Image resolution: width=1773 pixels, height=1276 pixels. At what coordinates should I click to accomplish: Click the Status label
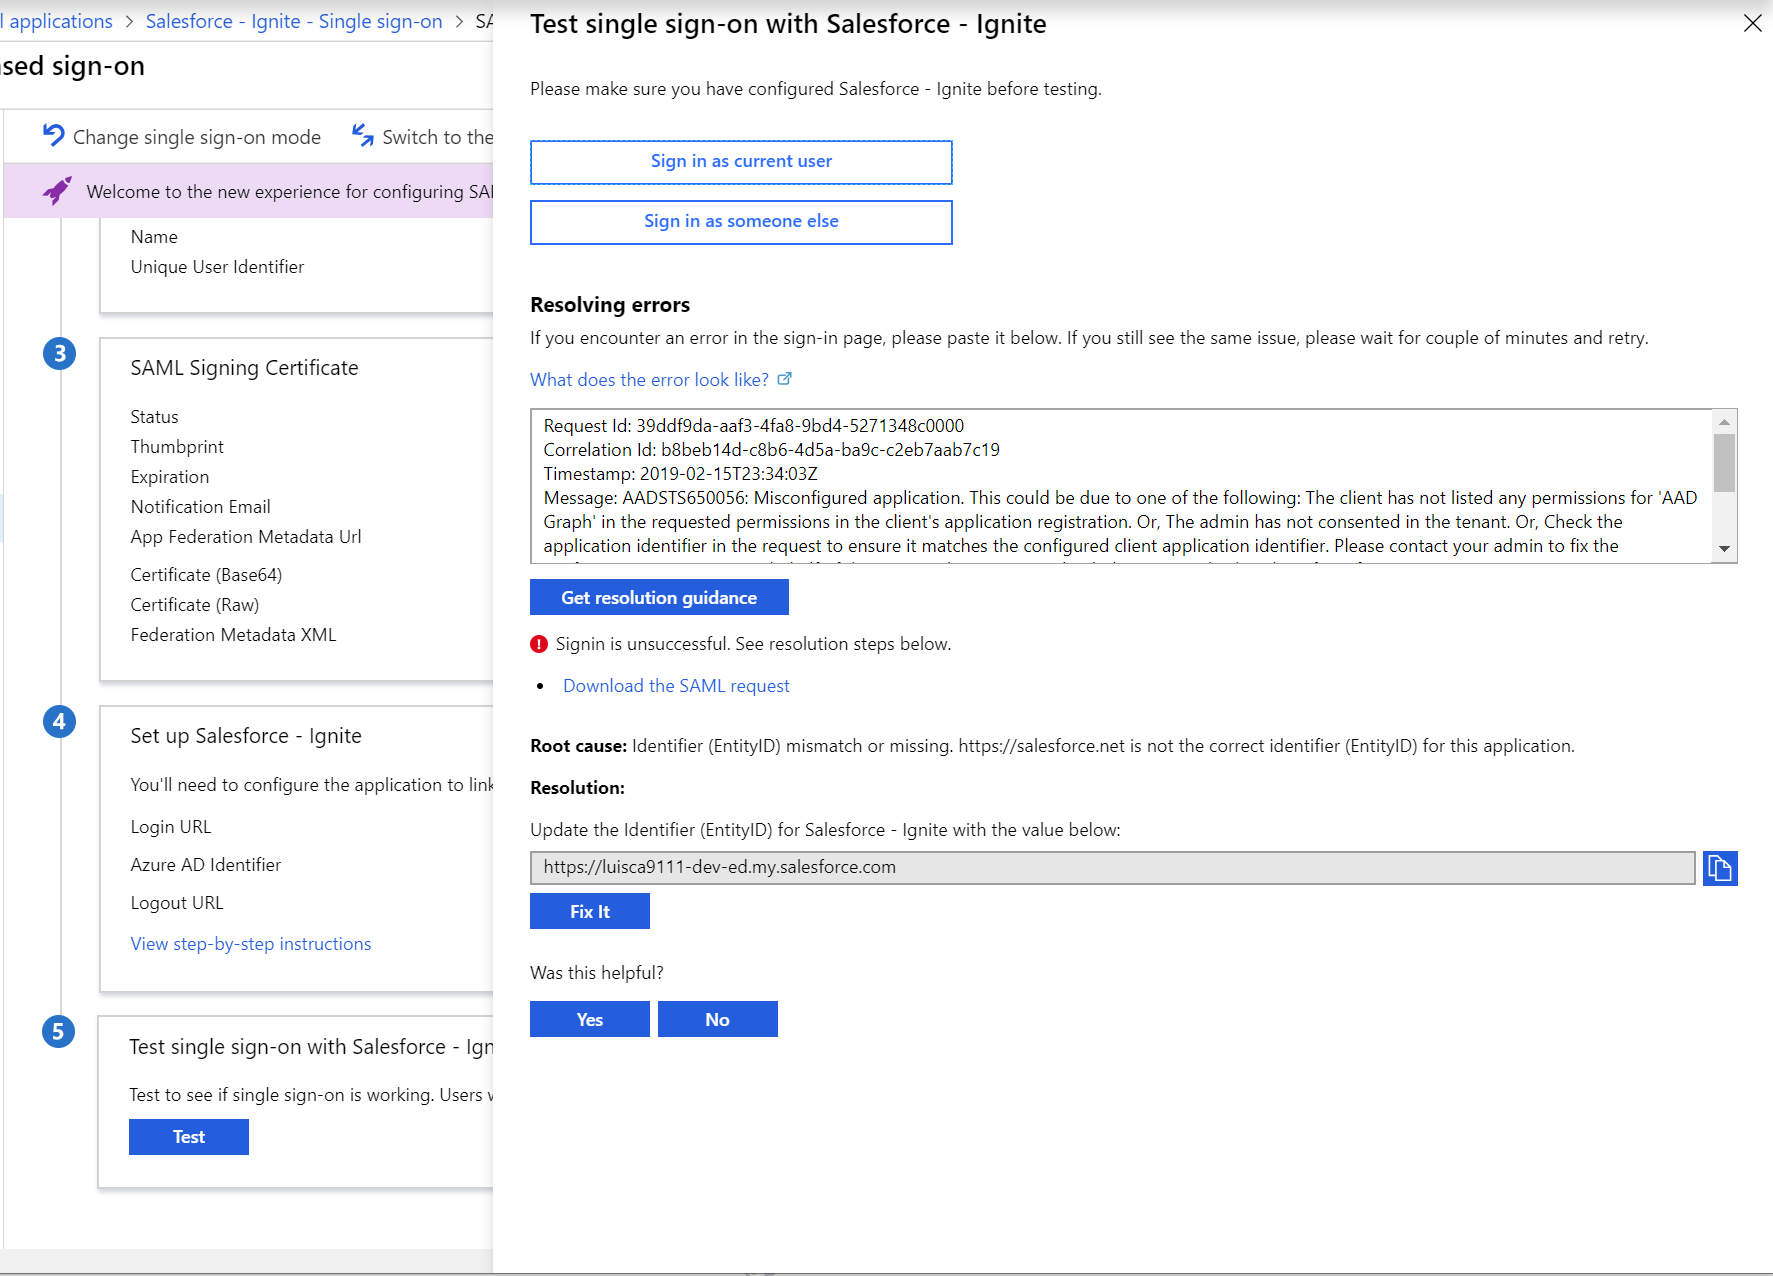[x=154, y=417]
